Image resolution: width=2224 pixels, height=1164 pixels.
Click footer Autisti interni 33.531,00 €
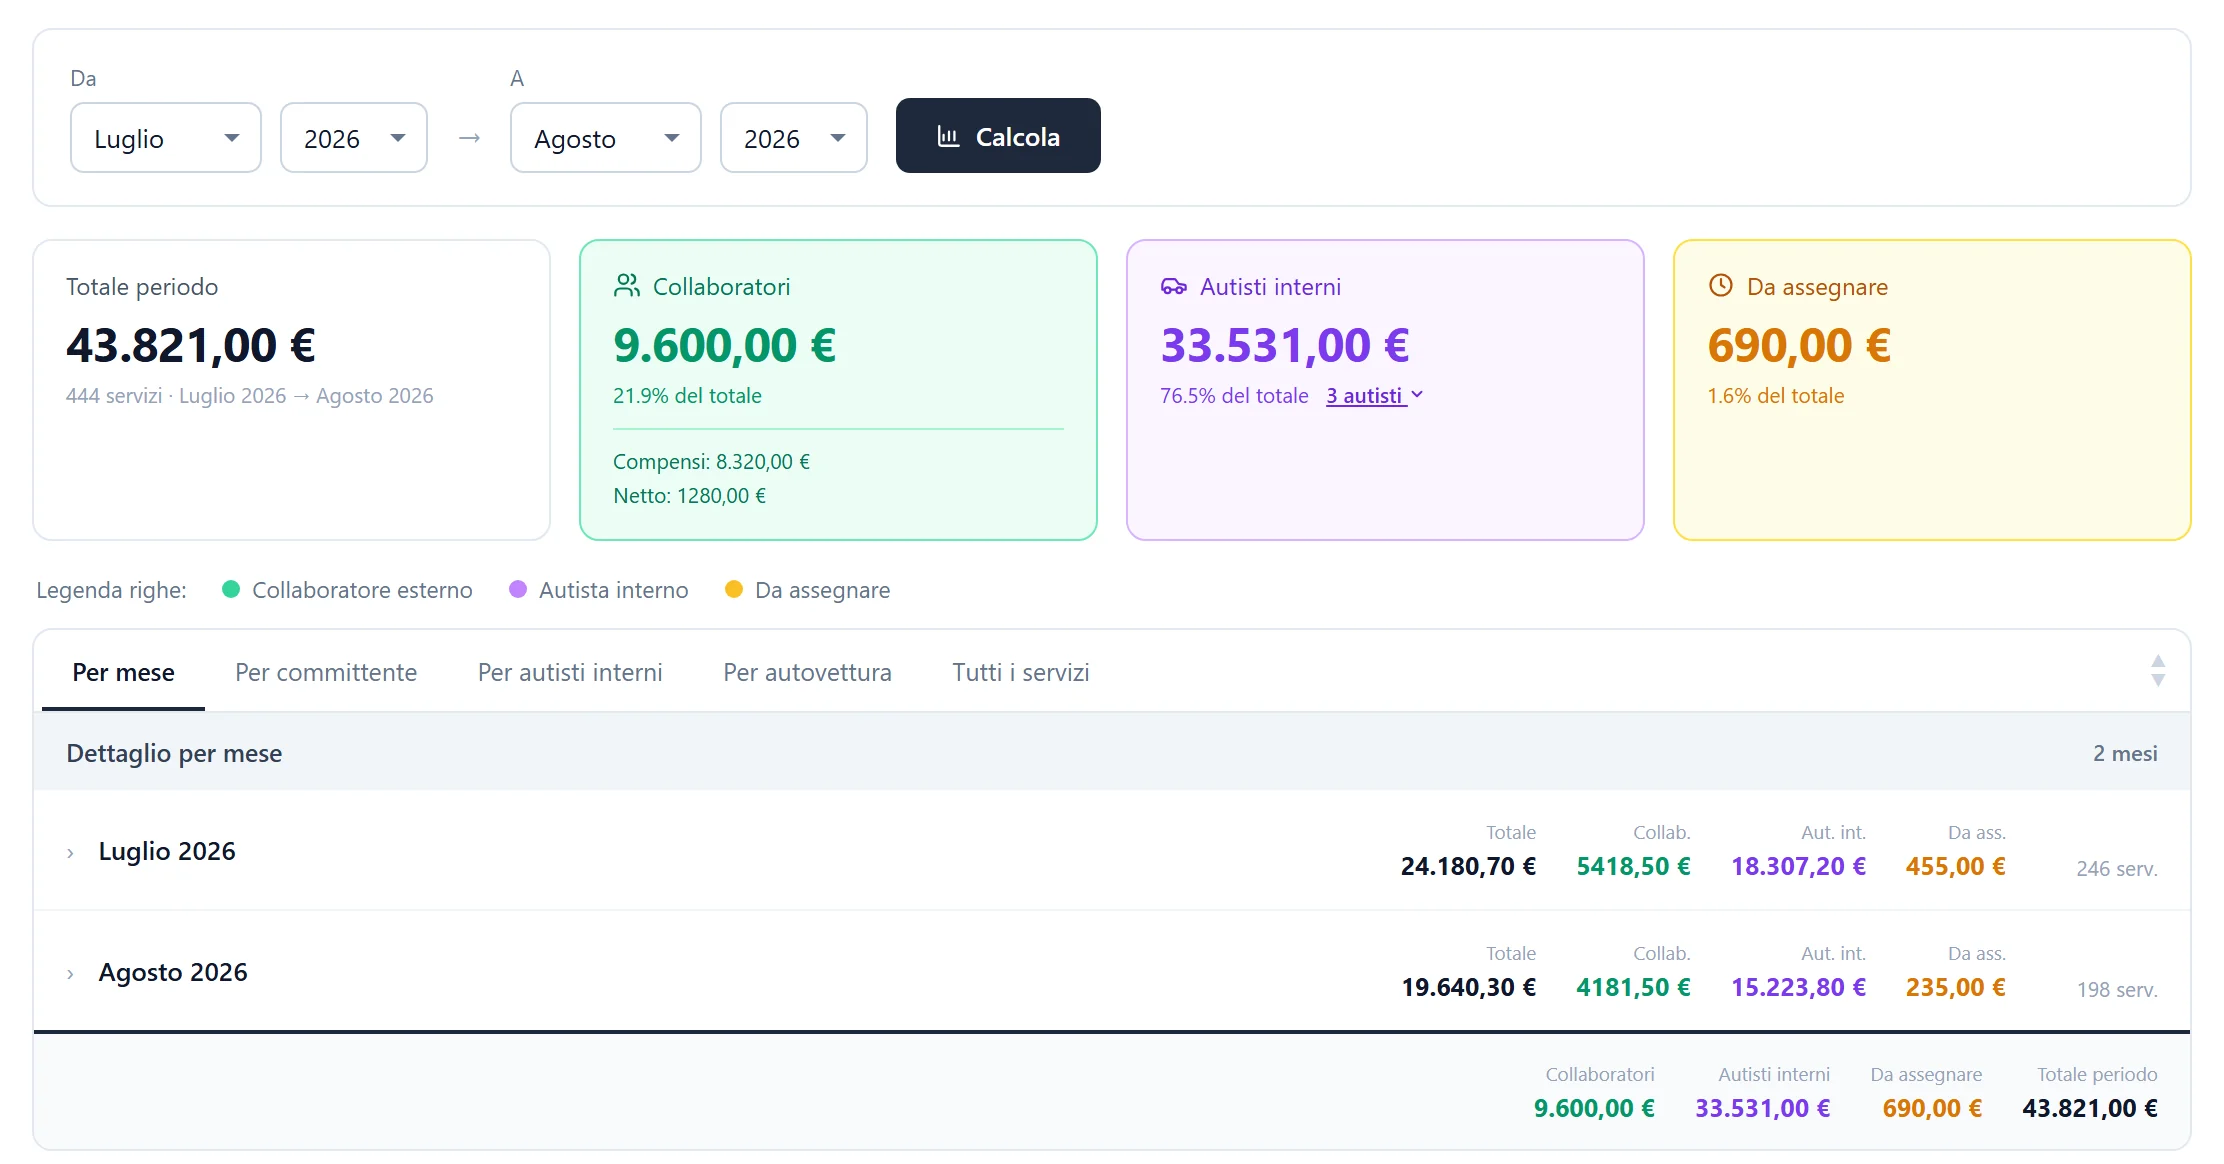(1762, 1108)
